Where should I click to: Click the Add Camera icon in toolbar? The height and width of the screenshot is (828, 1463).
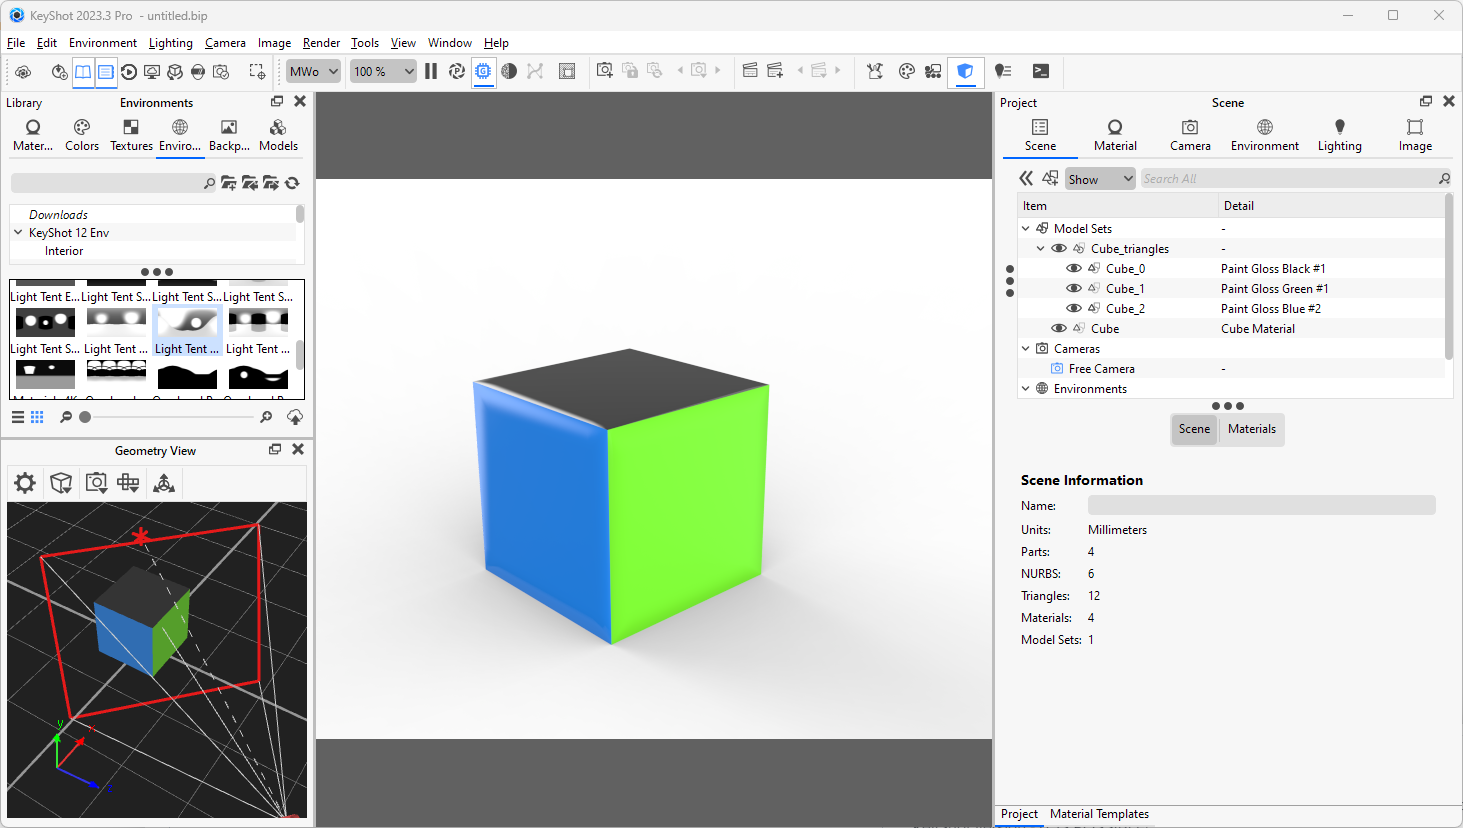604,70
